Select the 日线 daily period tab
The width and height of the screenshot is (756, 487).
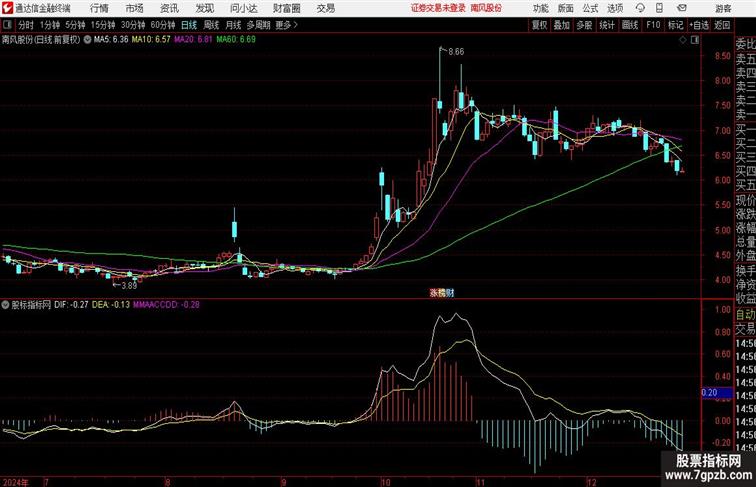(x=189, y=25)
